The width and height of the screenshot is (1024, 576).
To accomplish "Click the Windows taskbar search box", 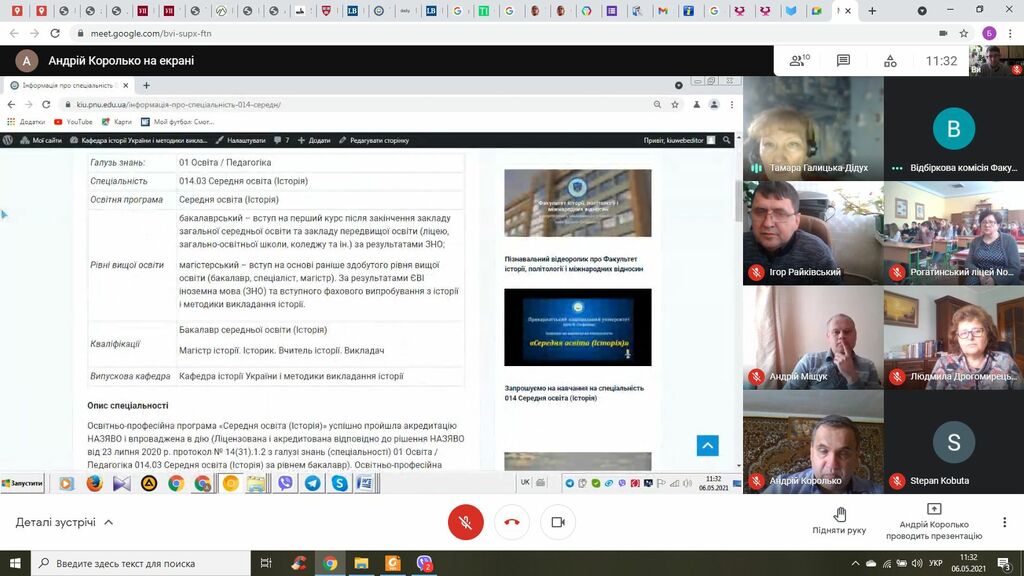I will click(140, 563).
